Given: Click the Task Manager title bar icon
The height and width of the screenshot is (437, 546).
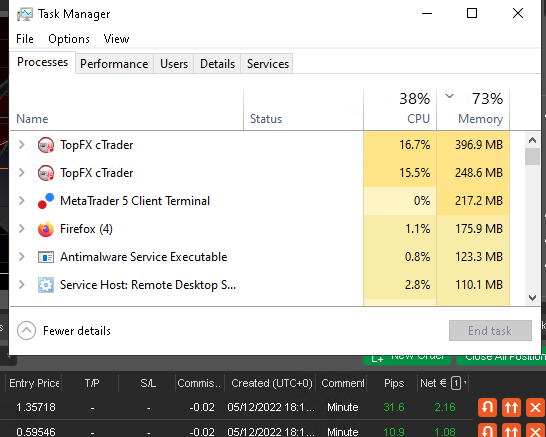Looking at the screenshot, I should click(x=24, y=14).
